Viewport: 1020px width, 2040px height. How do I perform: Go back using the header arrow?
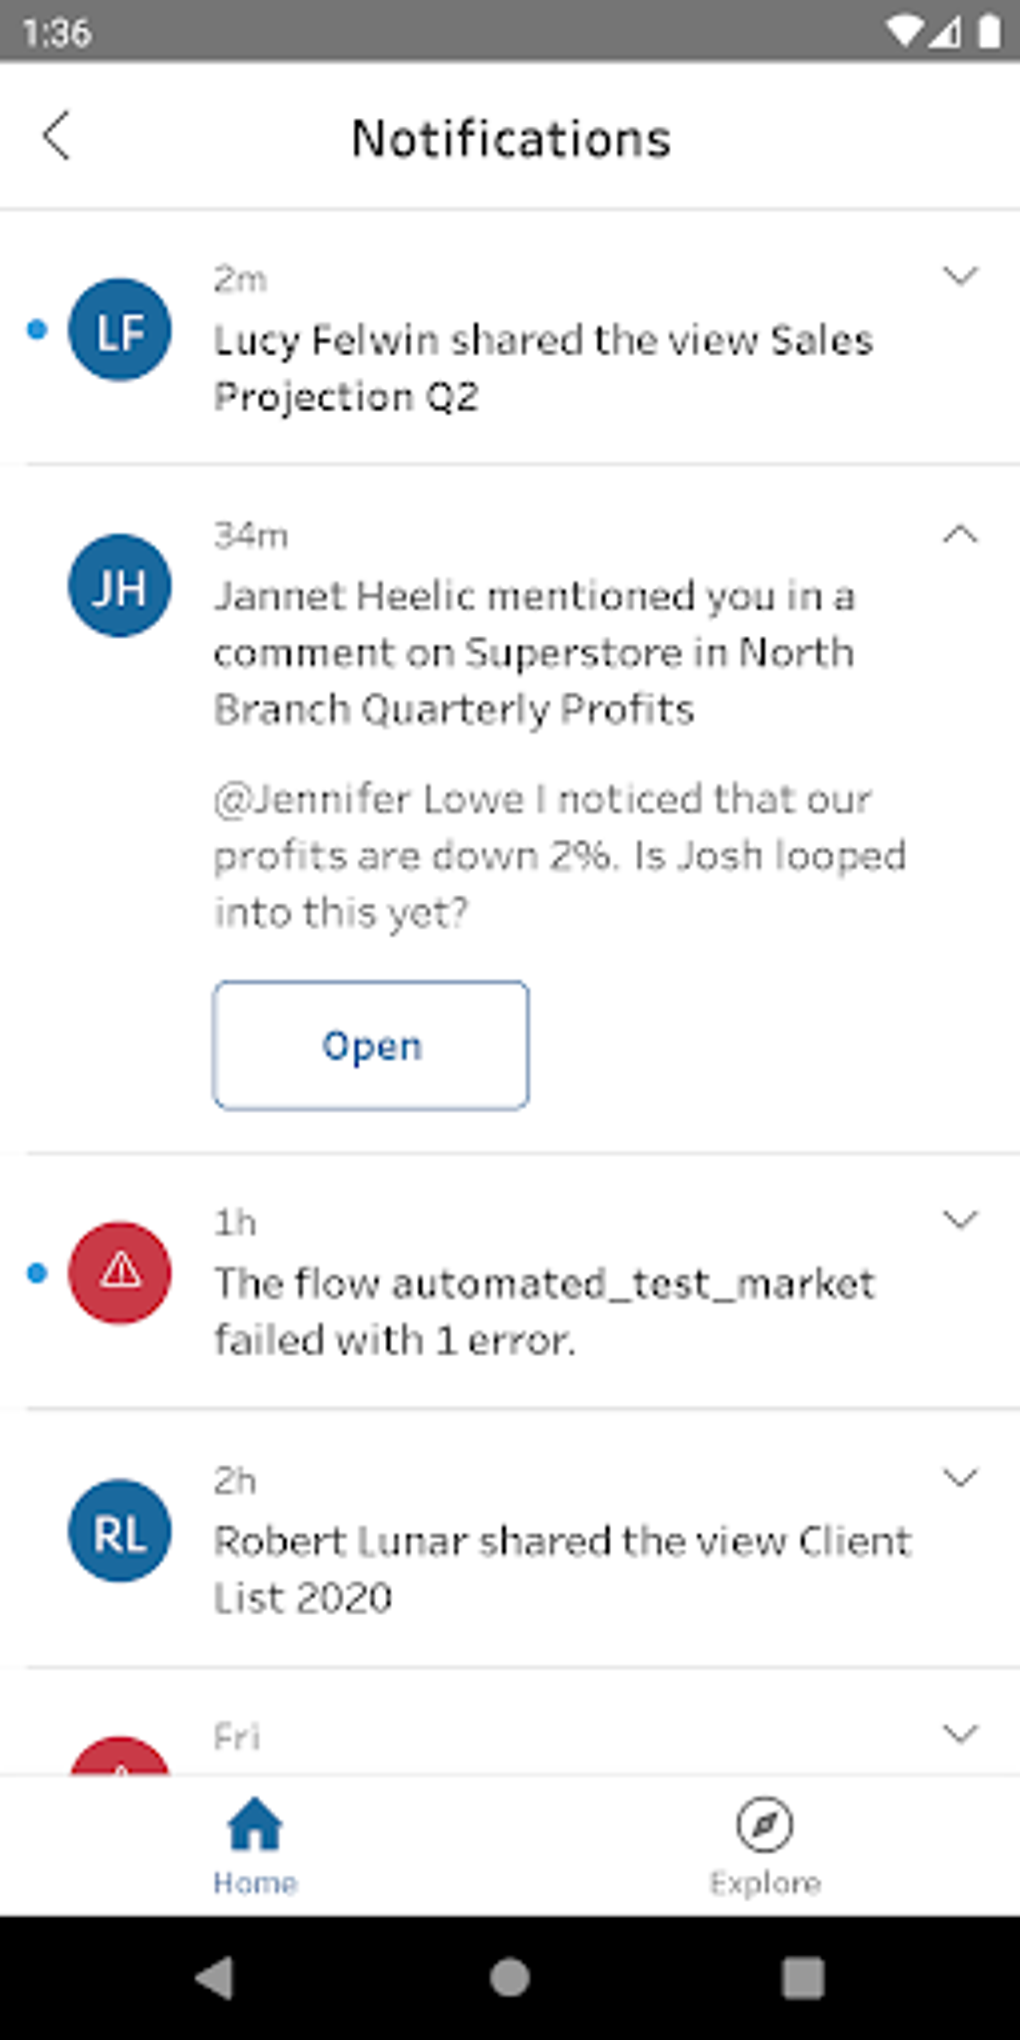click(x=57, y=136)
